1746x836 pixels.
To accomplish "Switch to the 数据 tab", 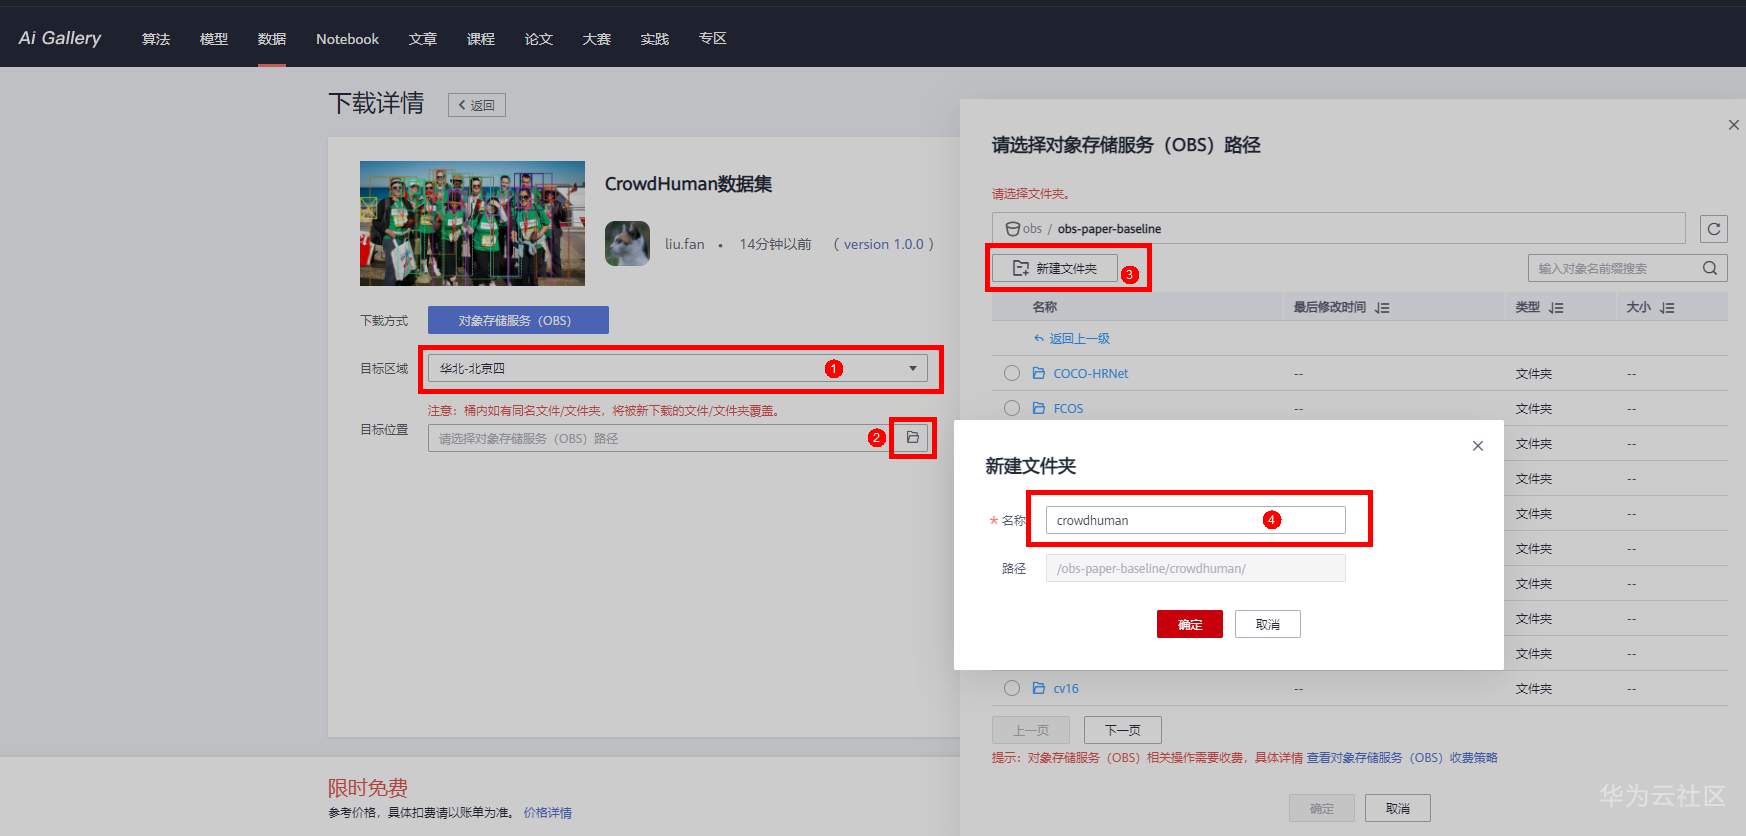I will (x=272, y=39).
